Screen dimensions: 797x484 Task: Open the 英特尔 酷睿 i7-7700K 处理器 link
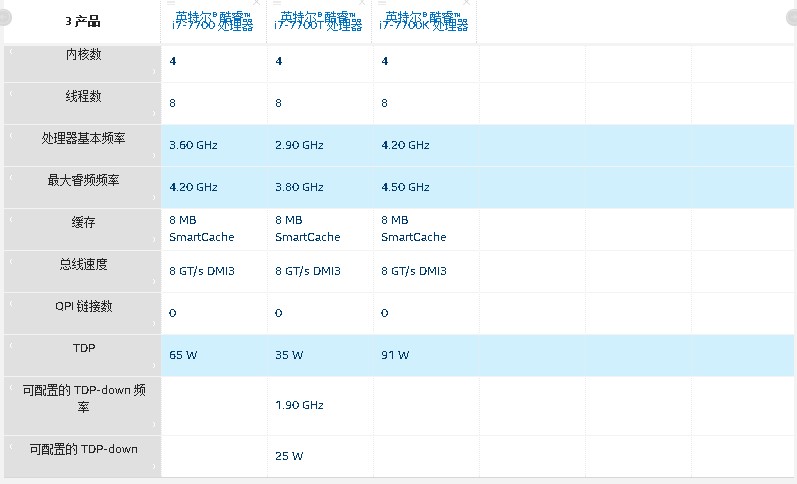pyautogui.click(x=424, y=21)
